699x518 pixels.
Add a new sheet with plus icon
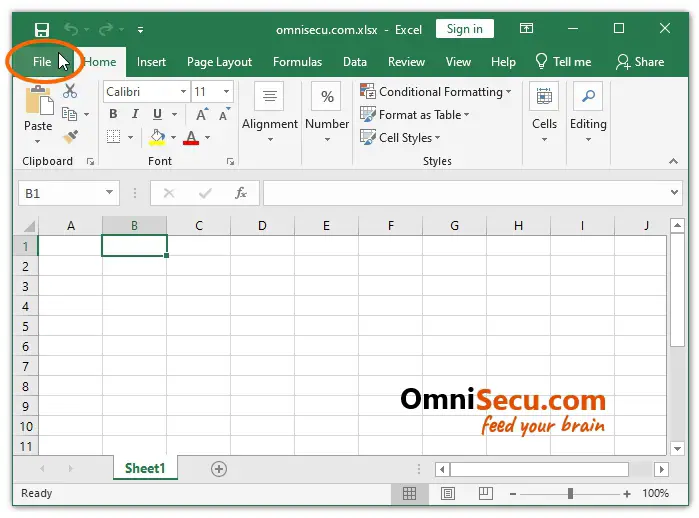(x=218, y=469)
